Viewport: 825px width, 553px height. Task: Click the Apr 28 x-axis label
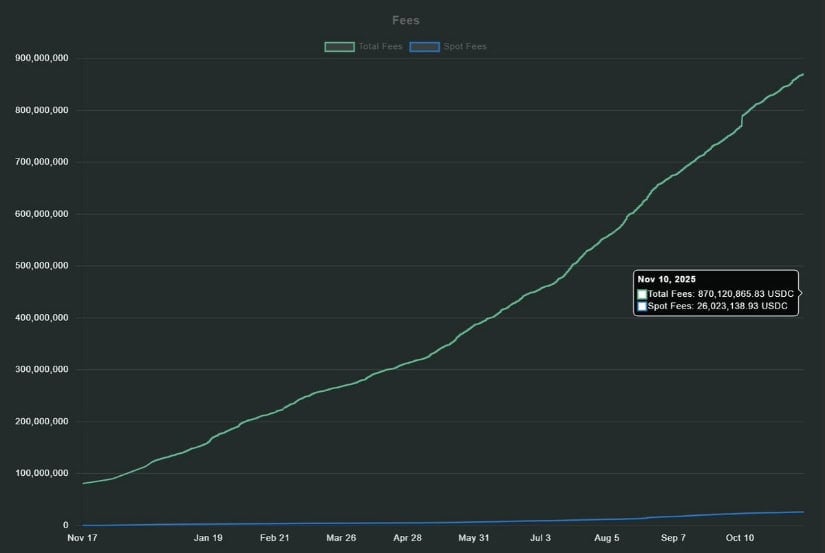pos(408,538)
